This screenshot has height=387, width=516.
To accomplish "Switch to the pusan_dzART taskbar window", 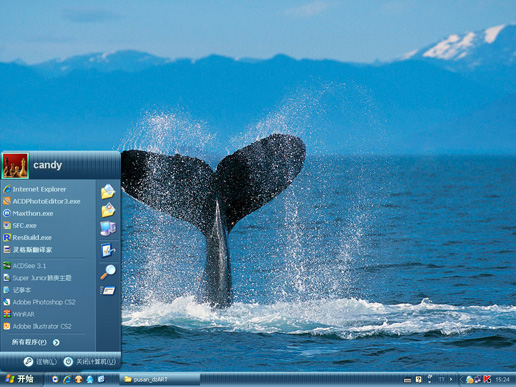I will click(159, 379).
